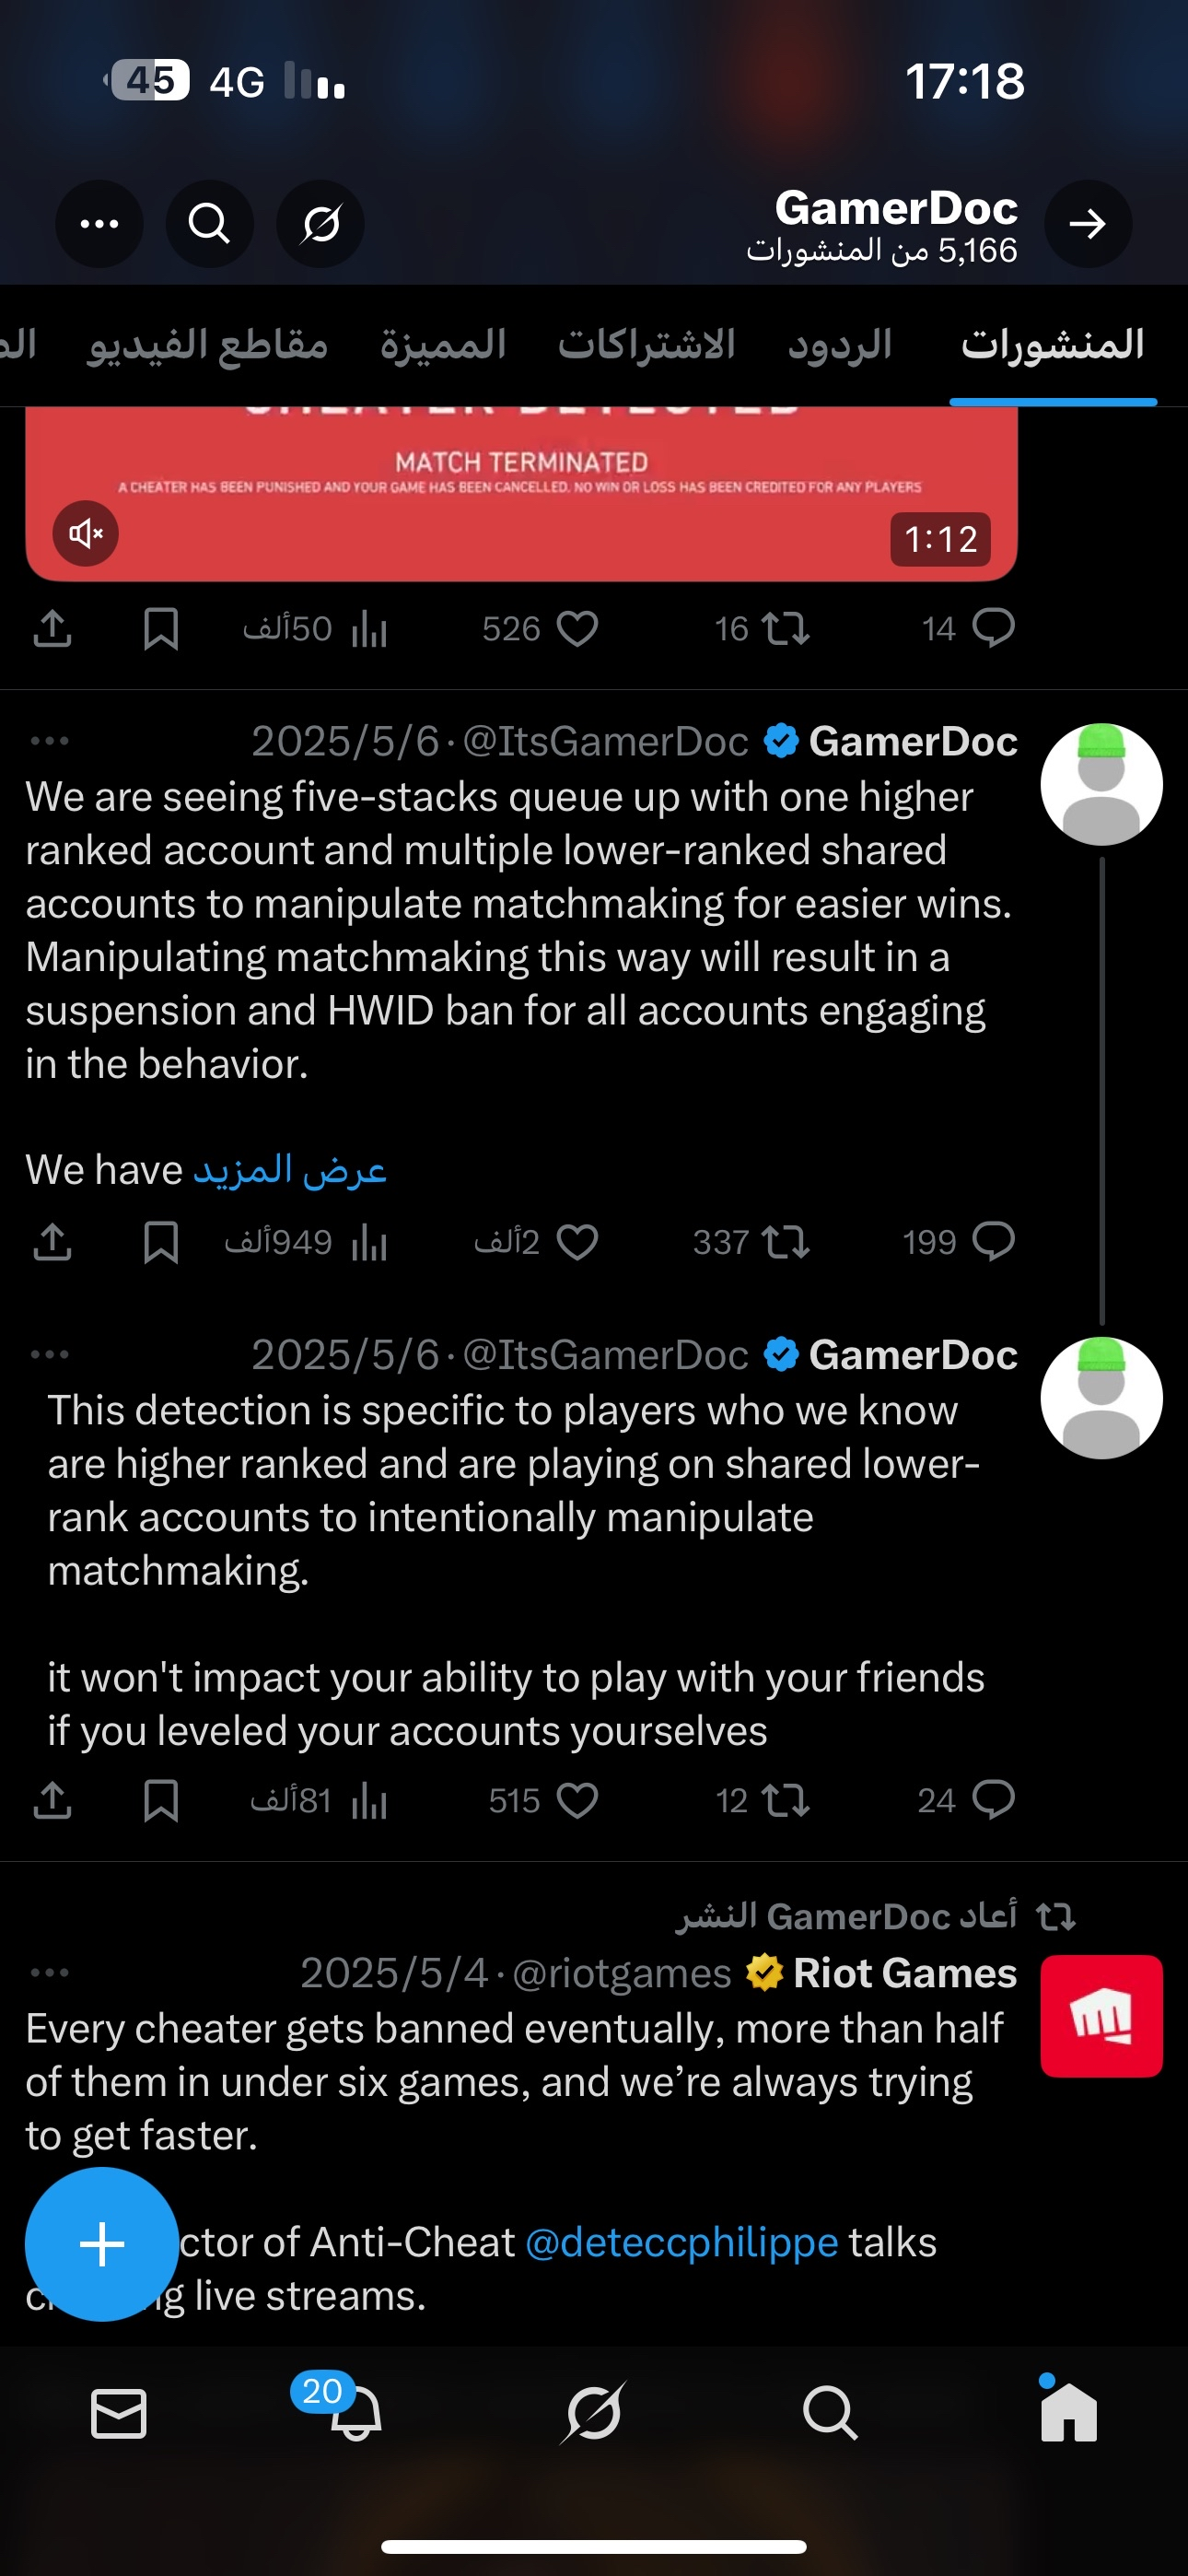The height and width of the screenshot is (2576, 1188).
Task: Go back with the header arrow
Action: [1088, 224]
